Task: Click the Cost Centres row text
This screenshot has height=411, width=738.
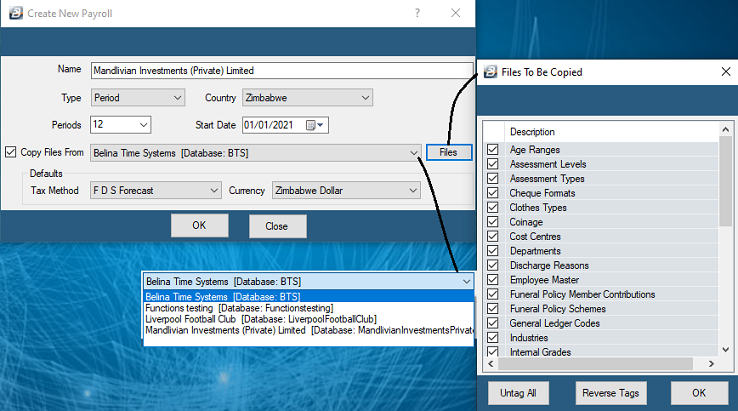Action: tap(535, 236)
